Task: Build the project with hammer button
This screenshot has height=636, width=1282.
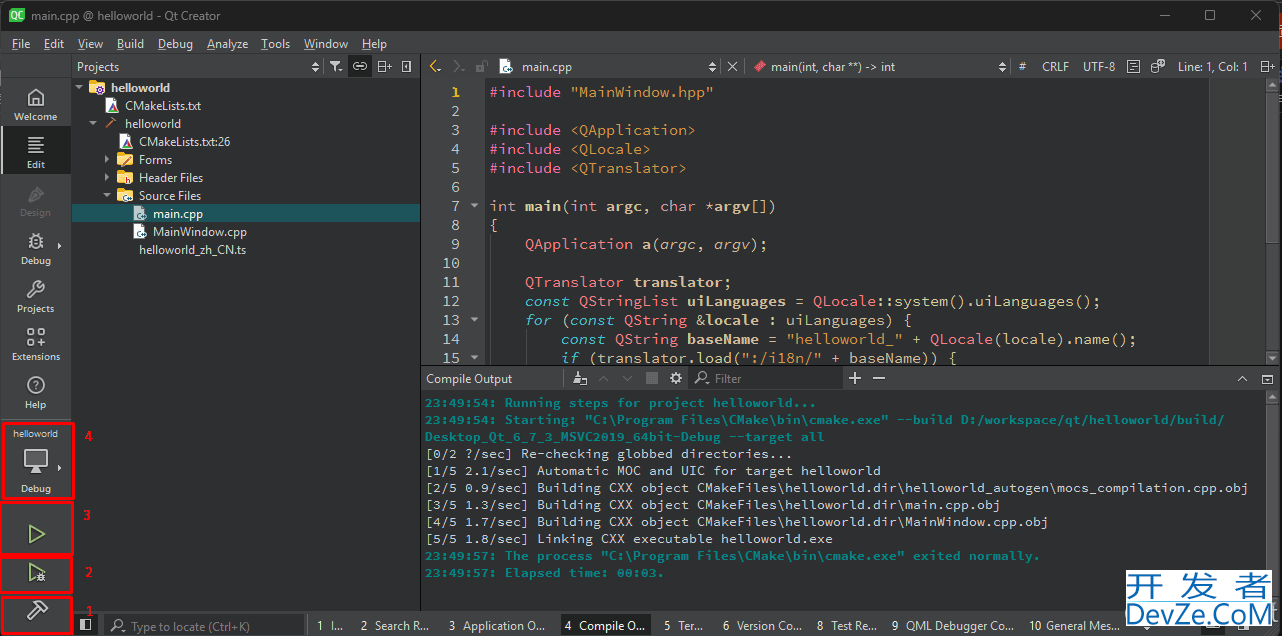Action: tap(36, 610)
